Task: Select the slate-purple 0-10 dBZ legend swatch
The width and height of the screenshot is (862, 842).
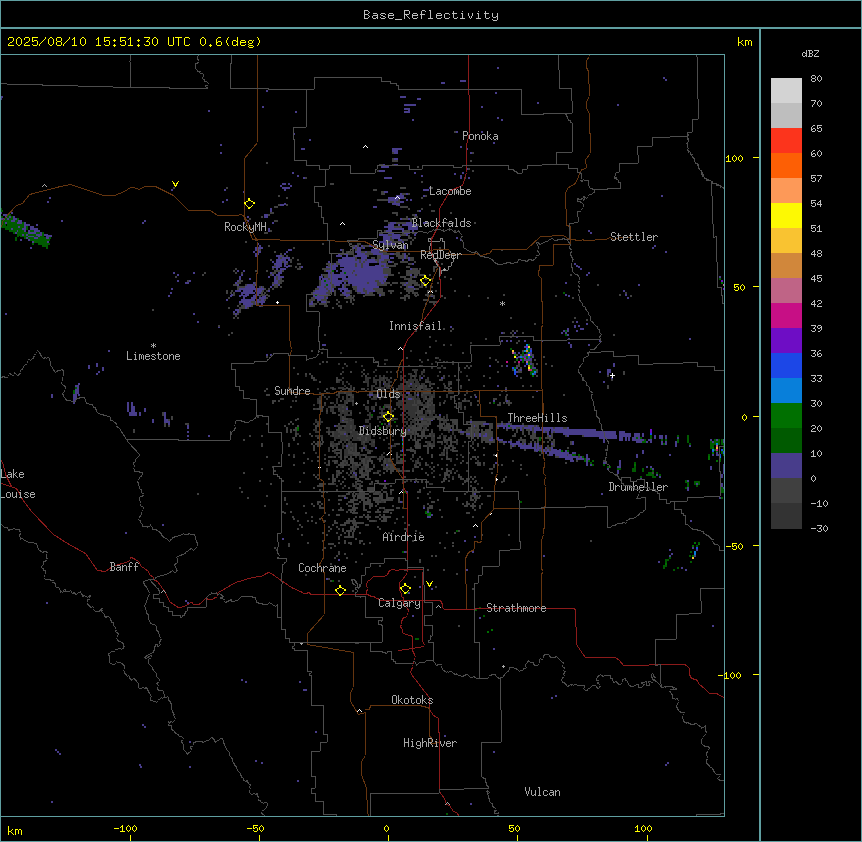Action: click(x=786, y=466)
